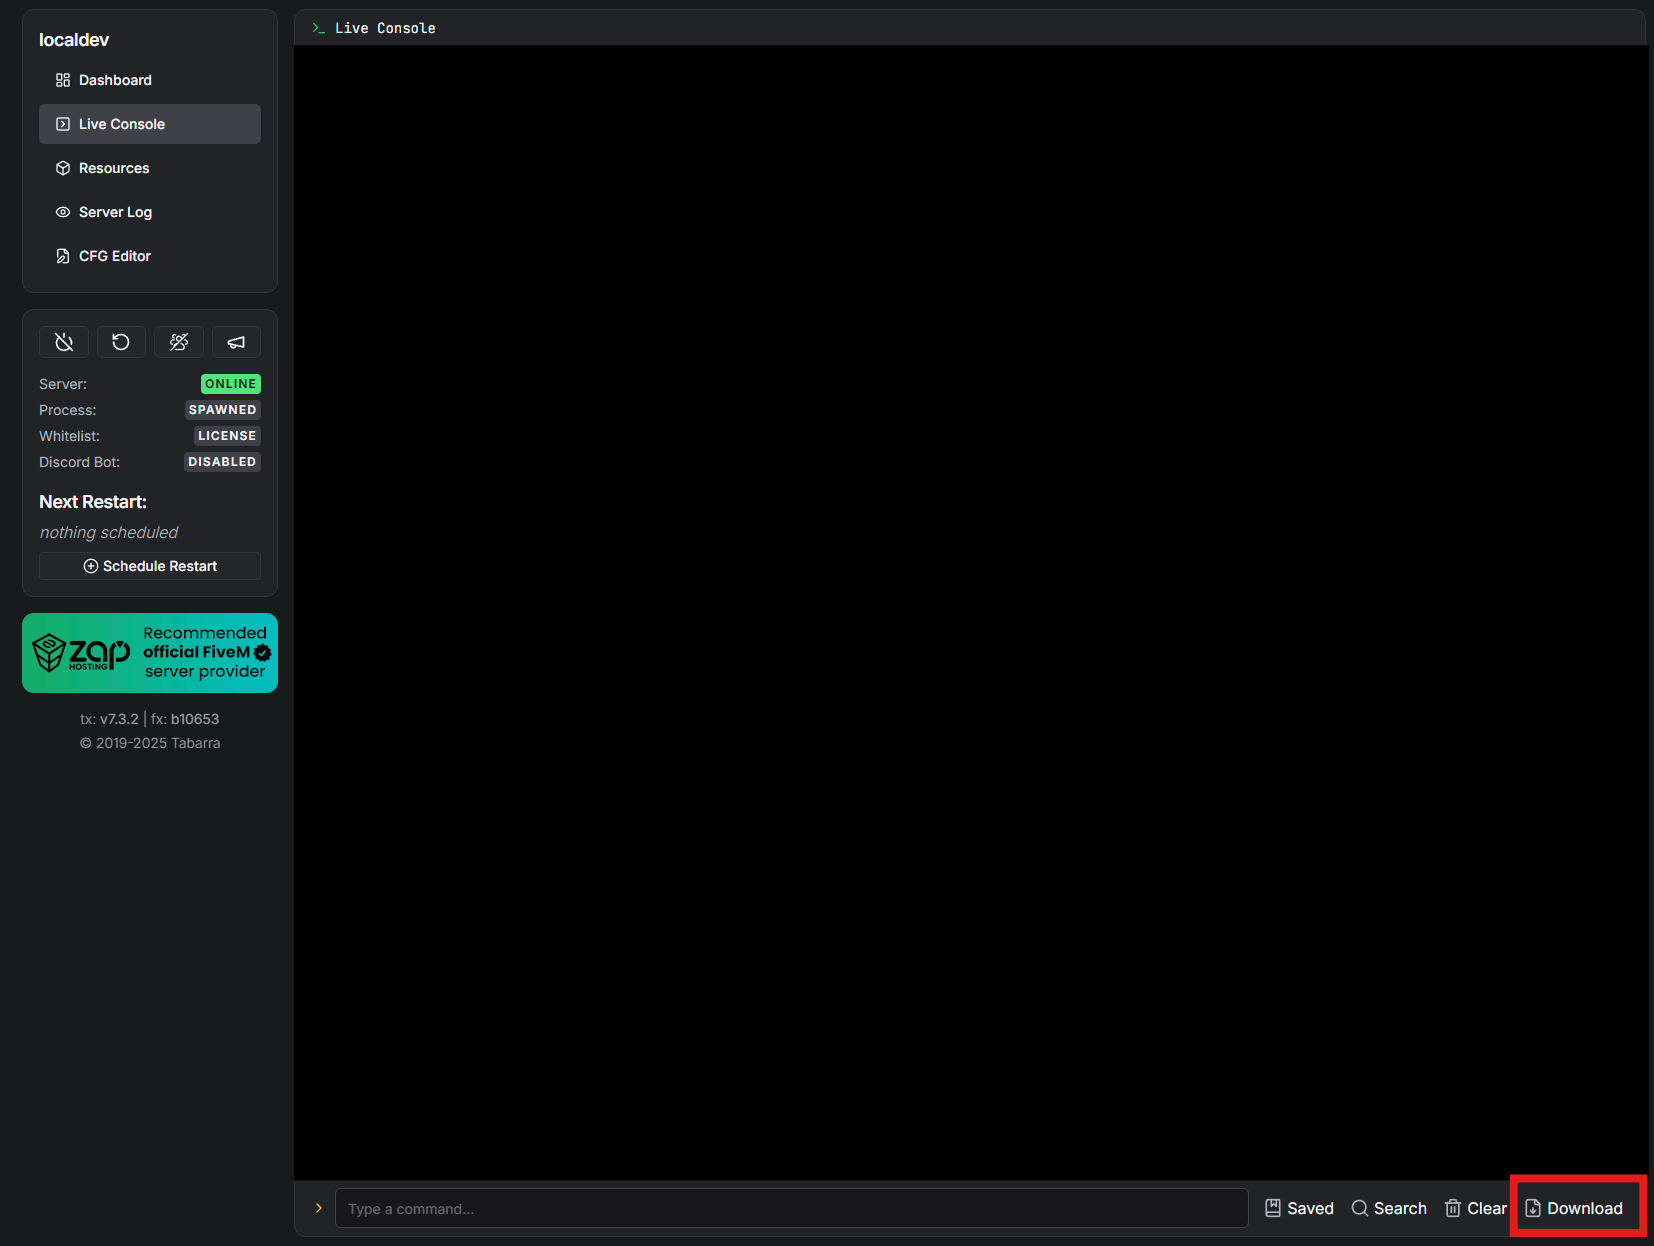Click the Dashboard grid icon in sidebar
The height and width of the screenshot is (1246, 1654).
[x=63, y=79]
